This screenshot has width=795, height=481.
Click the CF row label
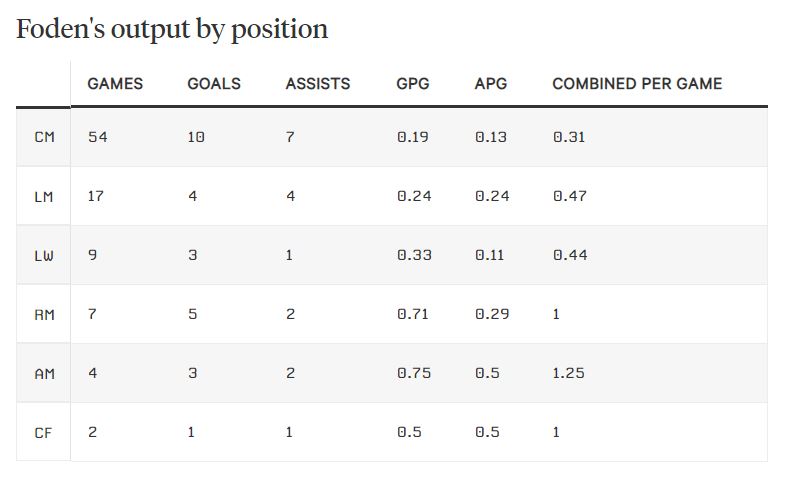tap(44, 432)
